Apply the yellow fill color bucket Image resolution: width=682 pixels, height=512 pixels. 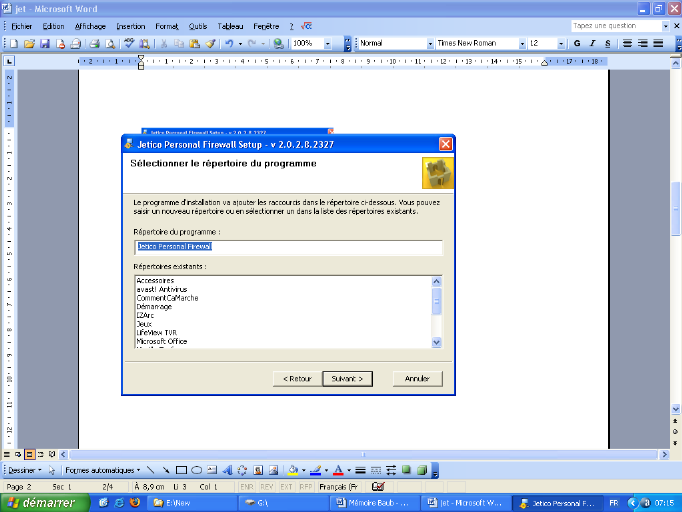pos(293,470)
